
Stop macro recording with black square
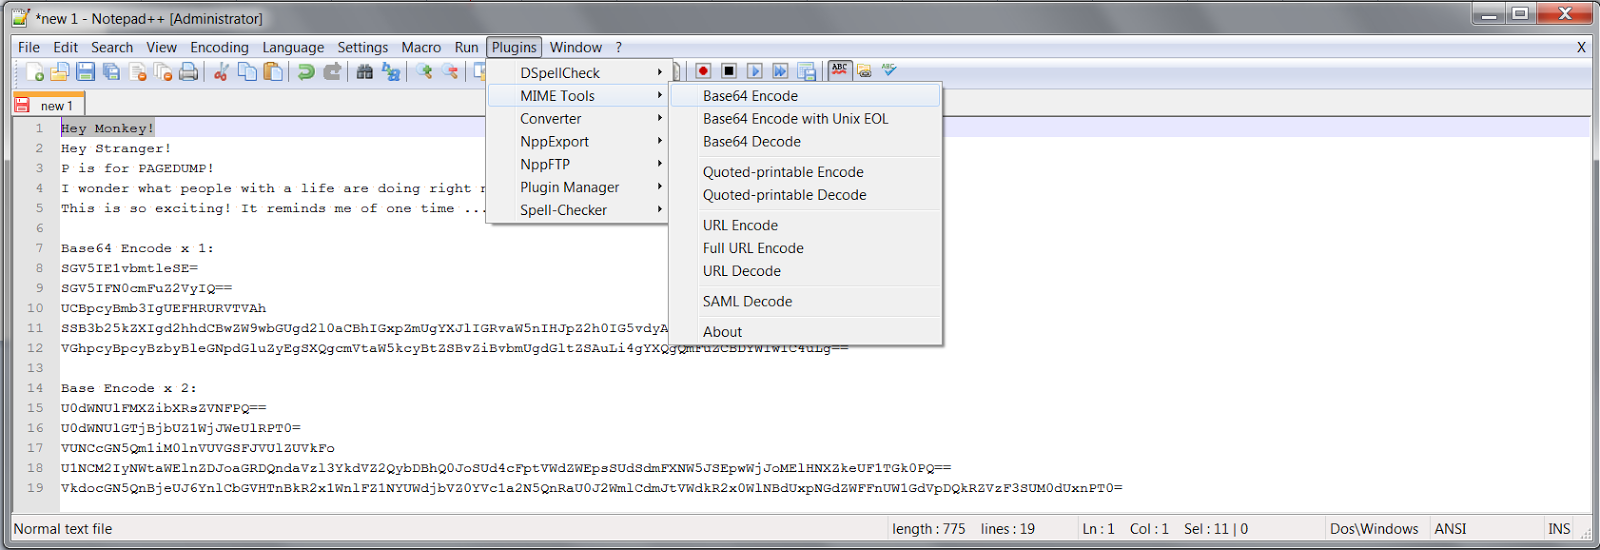click(729, 71)
